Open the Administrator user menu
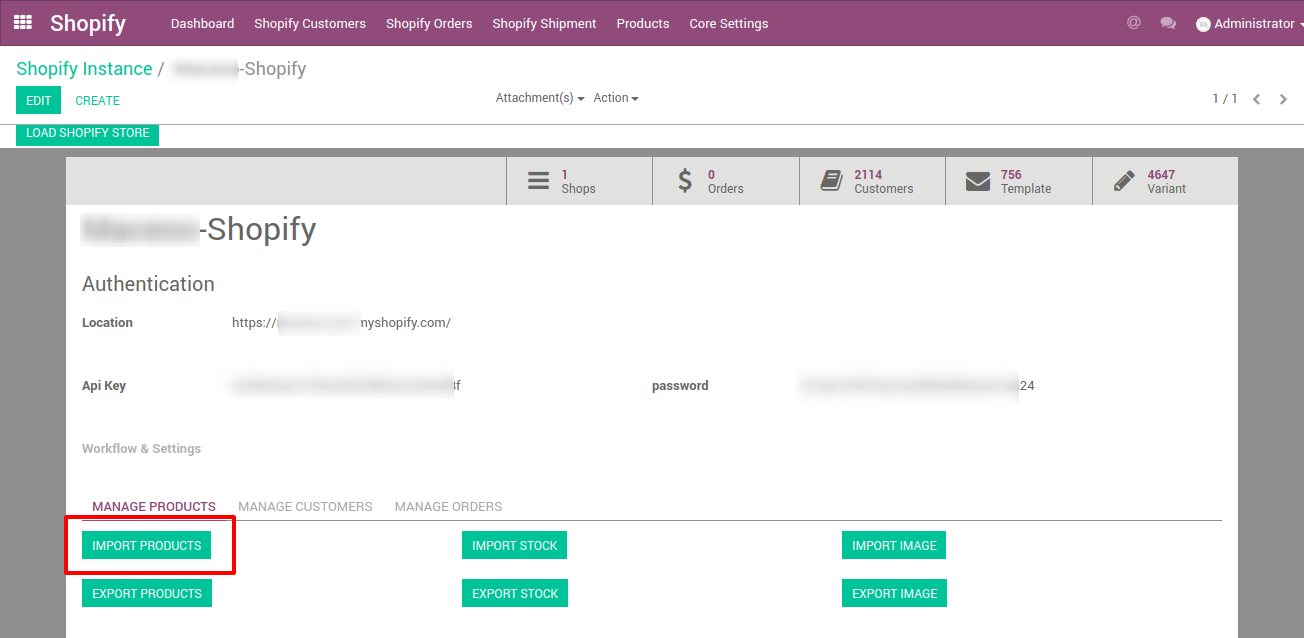 (1245, 23)
